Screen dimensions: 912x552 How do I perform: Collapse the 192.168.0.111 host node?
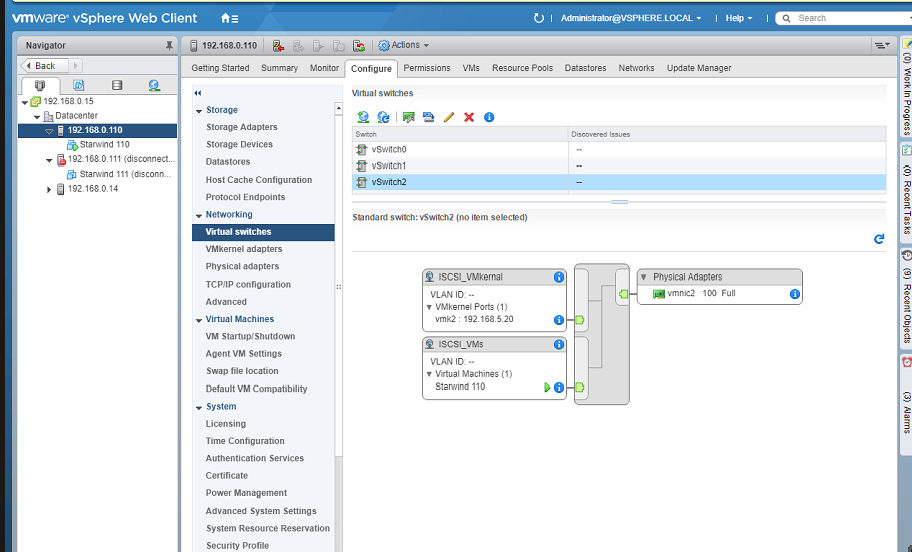point(49,160)
